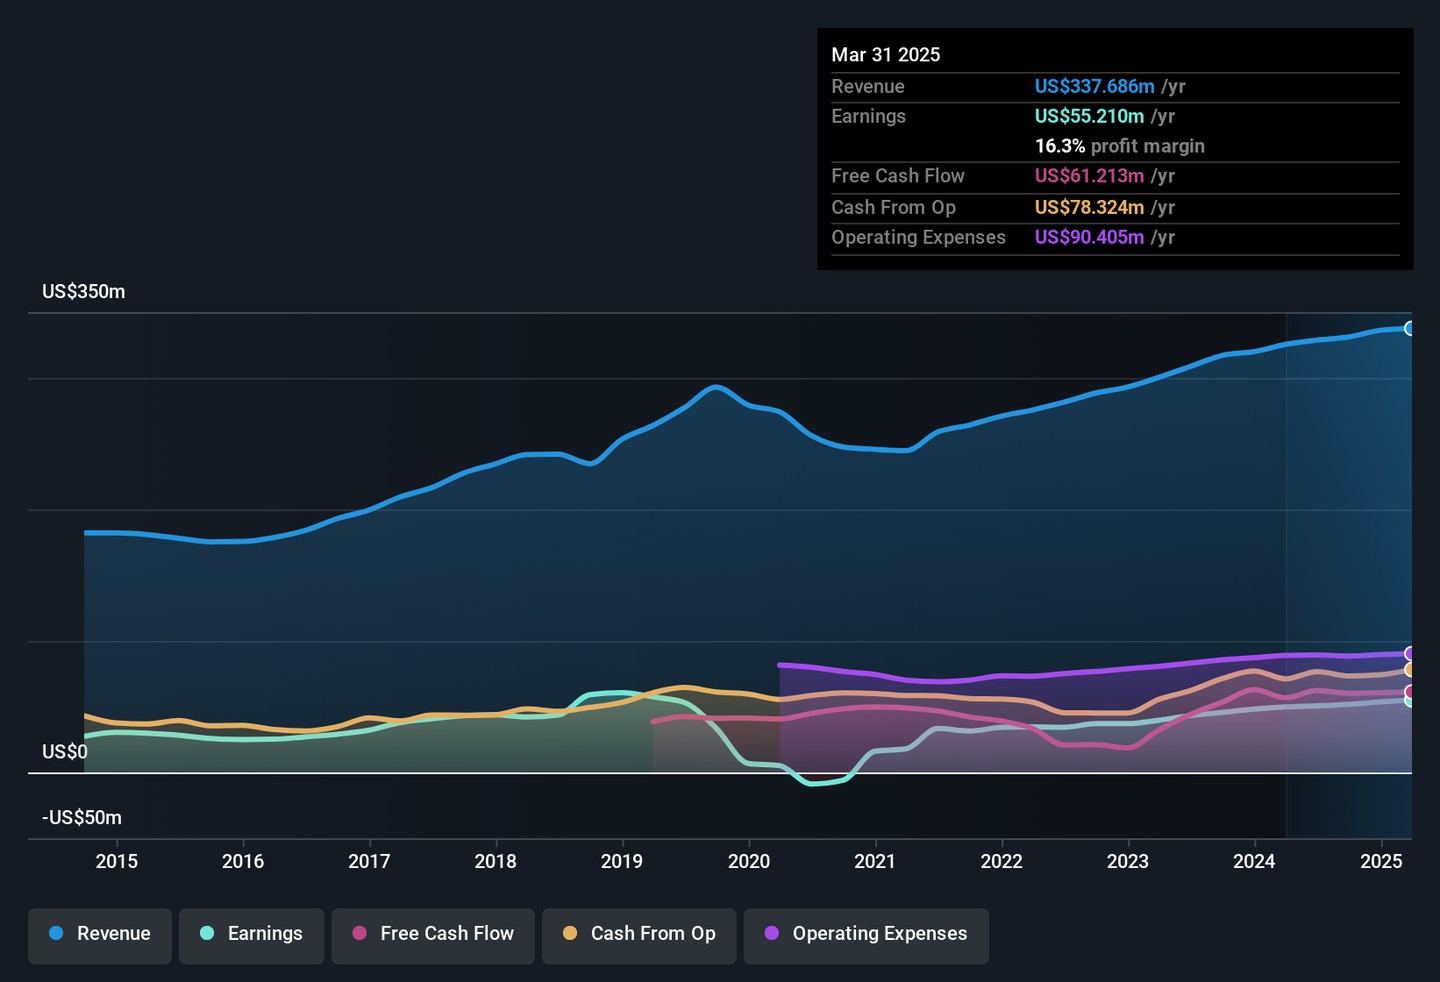Toggle Operating Expenses legend button
Screen dimensions: 1440x982
[x=866, y=934]
